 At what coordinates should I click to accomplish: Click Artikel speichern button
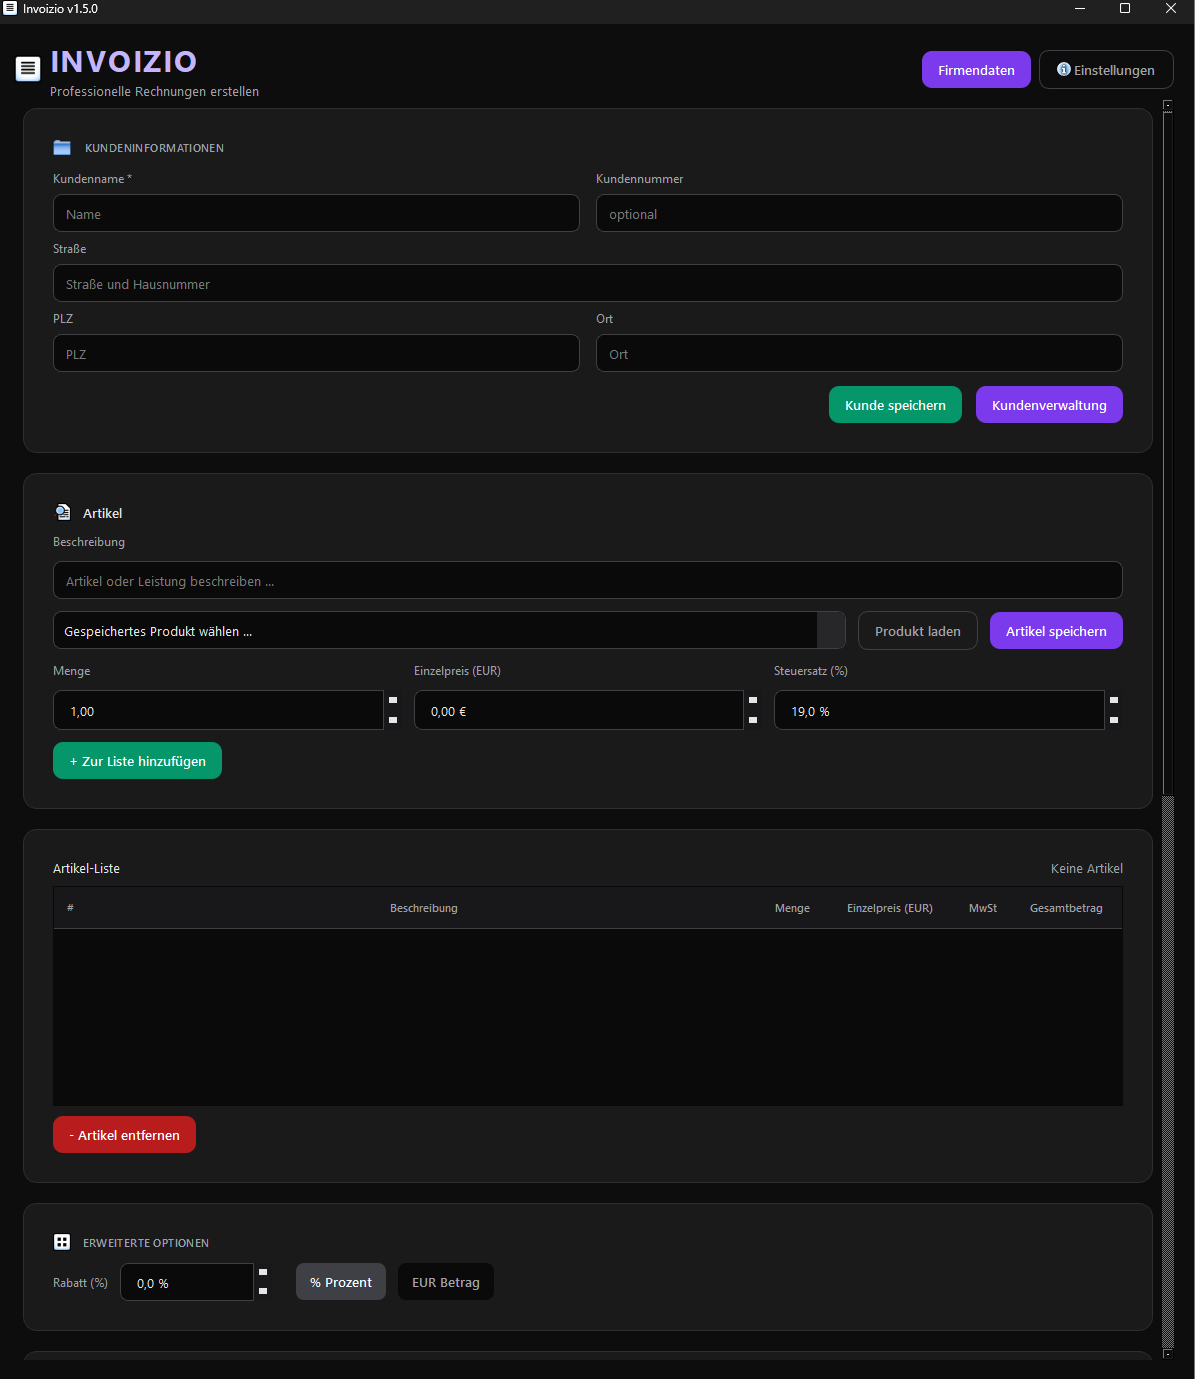1056,631
